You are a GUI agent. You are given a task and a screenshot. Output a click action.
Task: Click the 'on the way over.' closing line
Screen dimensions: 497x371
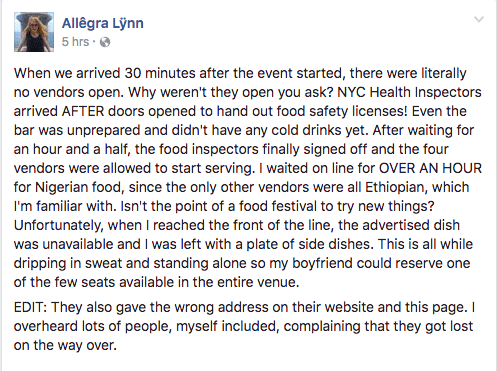[x=65, y=345]
